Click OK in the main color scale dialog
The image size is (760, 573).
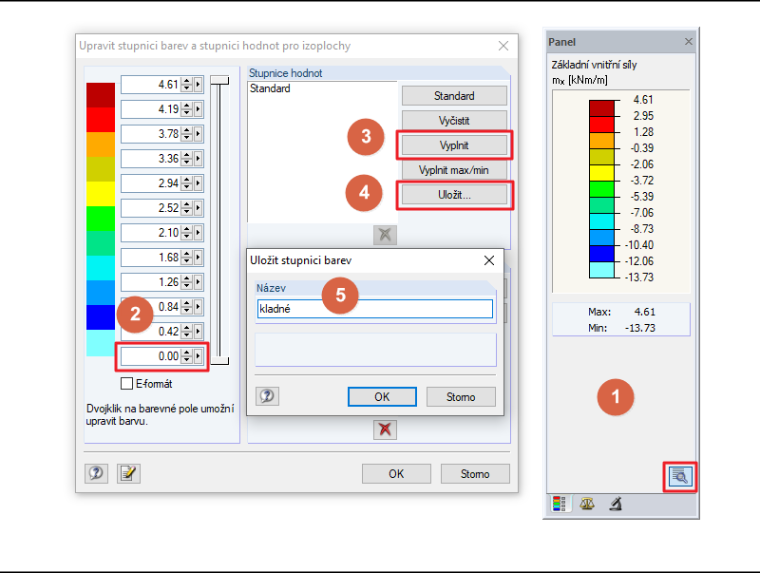coord(396,474)
